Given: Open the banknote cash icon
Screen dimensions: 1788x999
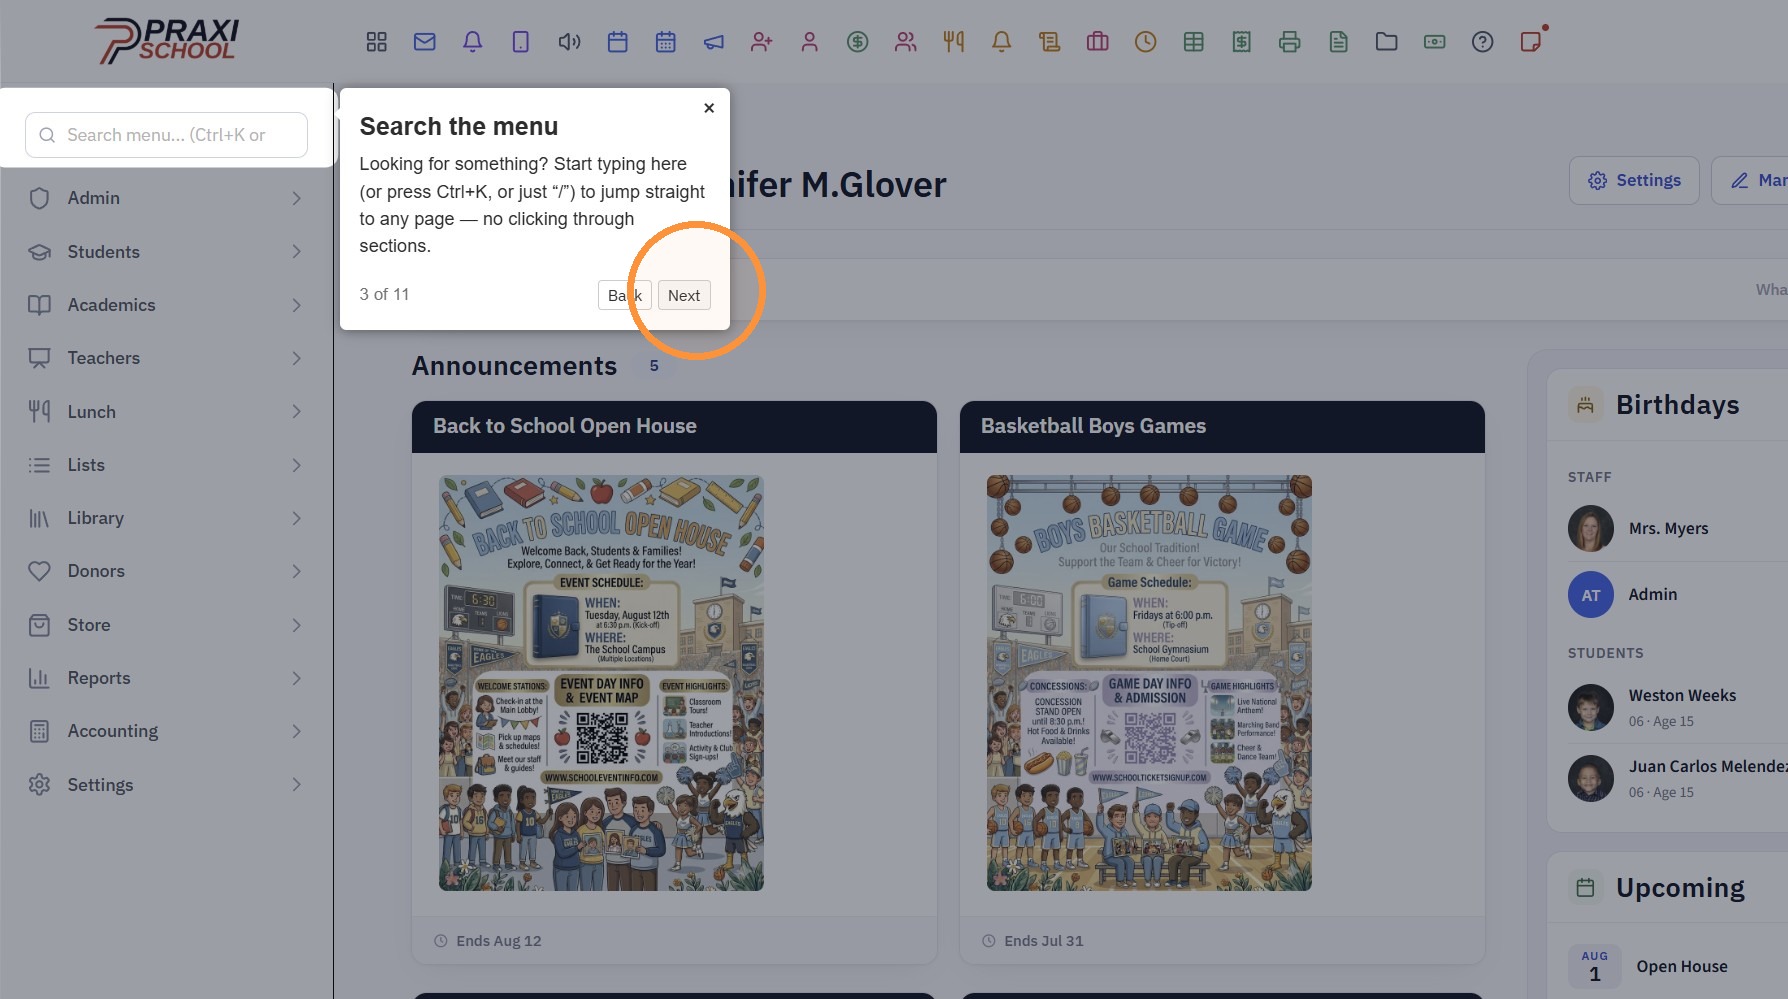Looking at the screenshot, I should click(x=1435, y=42).
